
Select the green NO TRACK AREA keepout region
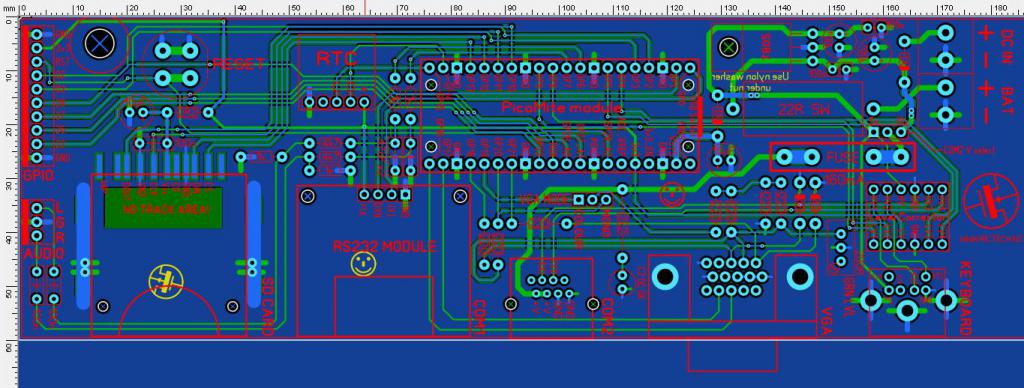coord(163,208)
